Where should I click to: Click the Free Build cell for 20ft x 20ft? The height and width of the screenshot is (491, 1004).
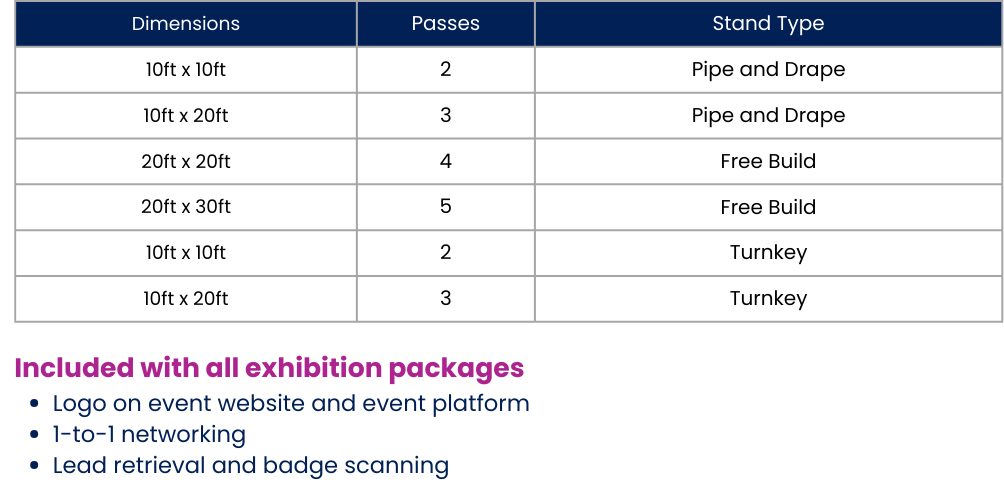[x=768, y=161]
